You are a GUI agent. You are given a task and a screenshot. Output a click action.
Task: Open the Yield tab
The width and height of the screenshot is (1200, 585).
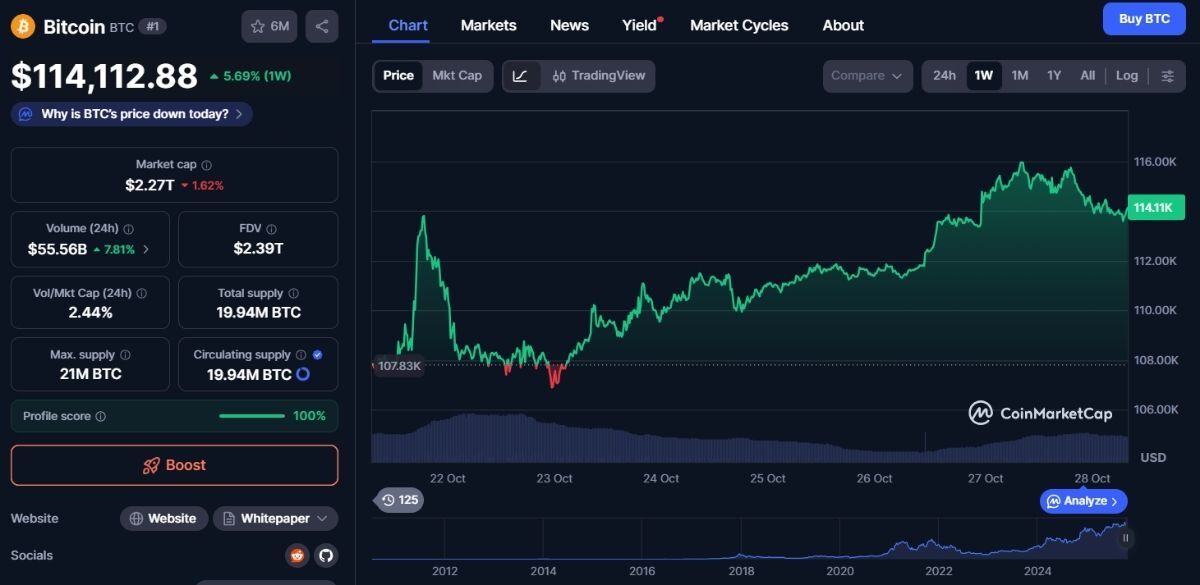(x=640, y=25)
